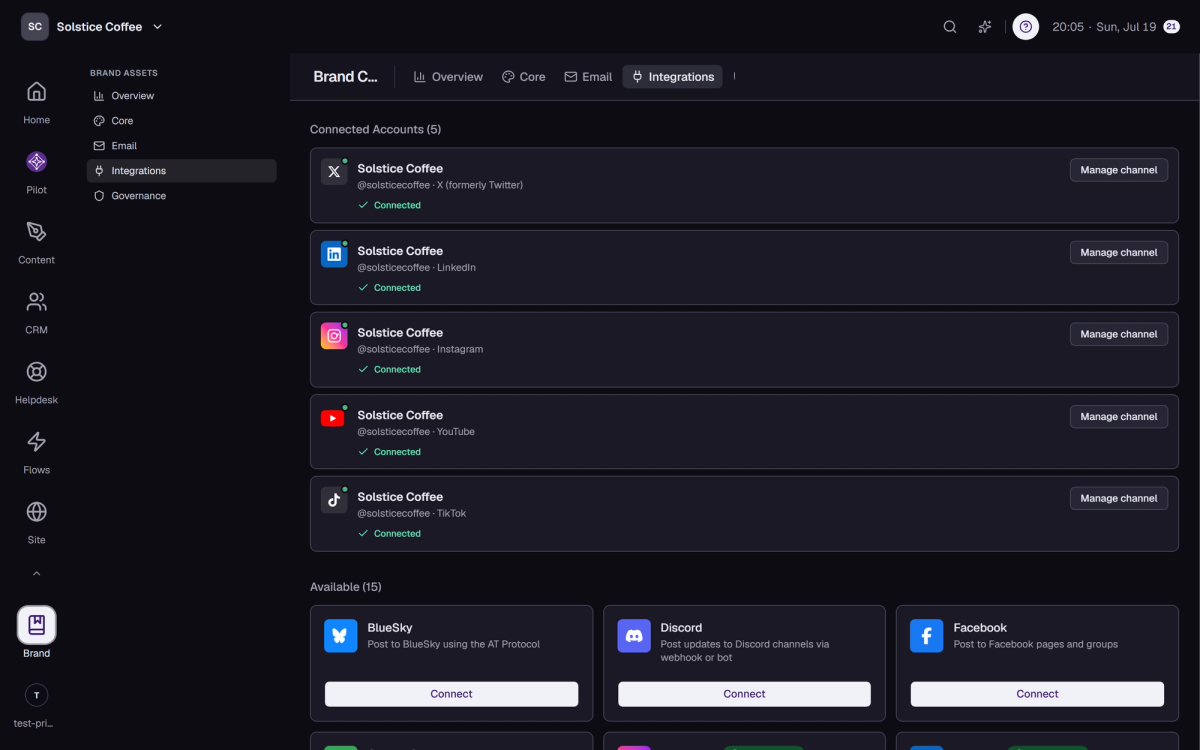Collapse sidebar with the chevron above Brand
This screenshot has height=750, width=1200.
[36, 574]
